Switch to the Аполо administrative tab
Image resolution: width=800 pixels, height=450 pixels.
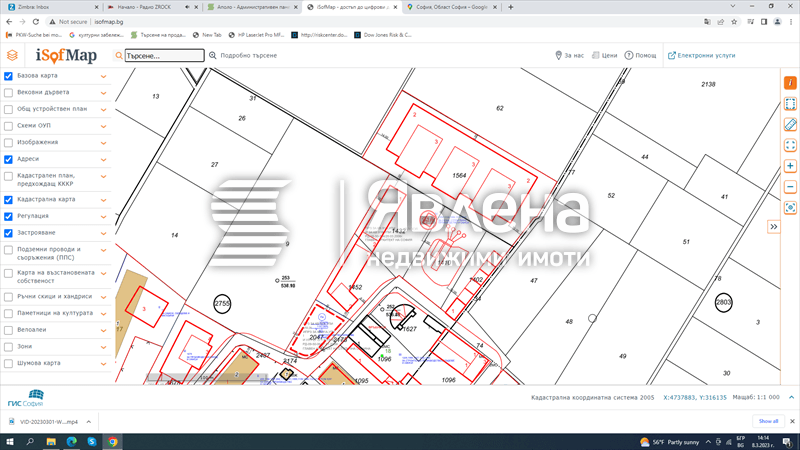(252, 7)
